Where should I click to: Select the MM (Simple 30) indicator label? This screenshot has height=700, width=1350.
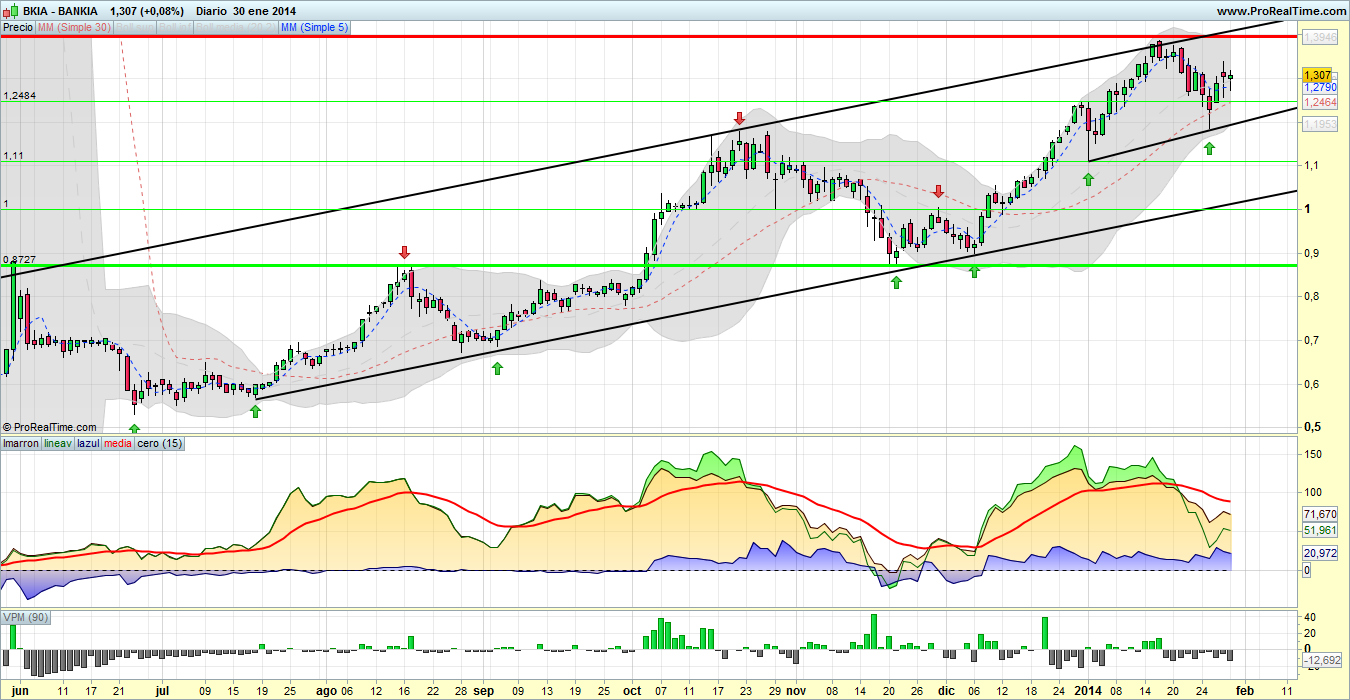pos(74,28)
